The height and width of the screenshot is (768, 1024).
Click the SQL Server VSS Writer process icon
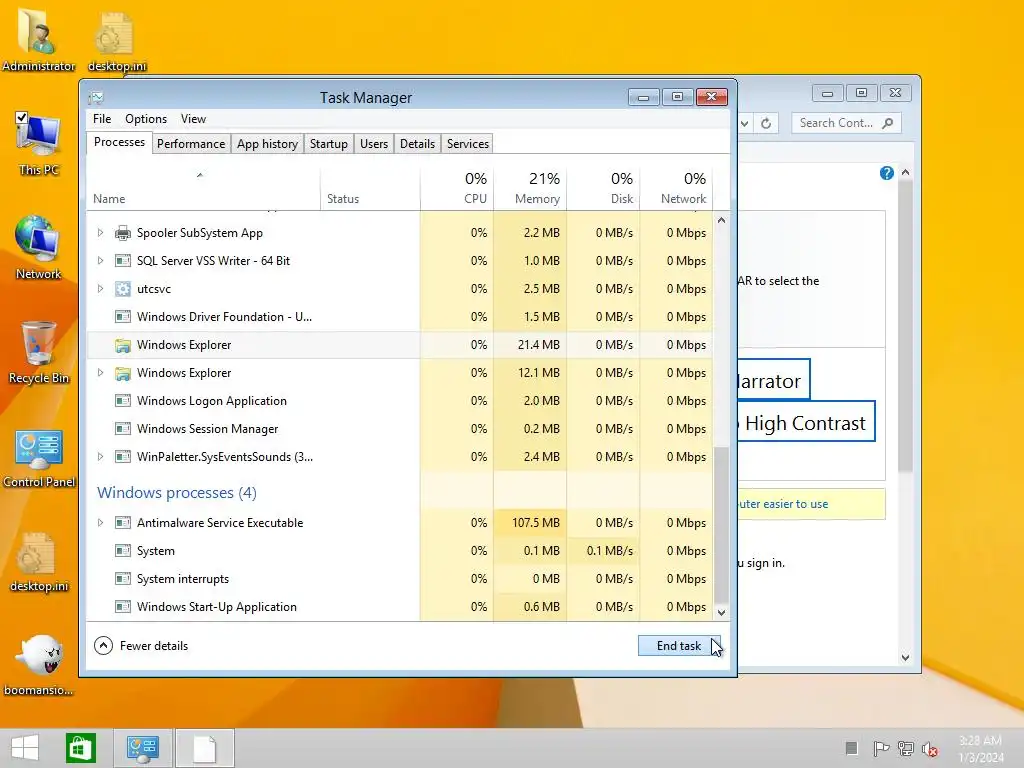pos(123,261)
